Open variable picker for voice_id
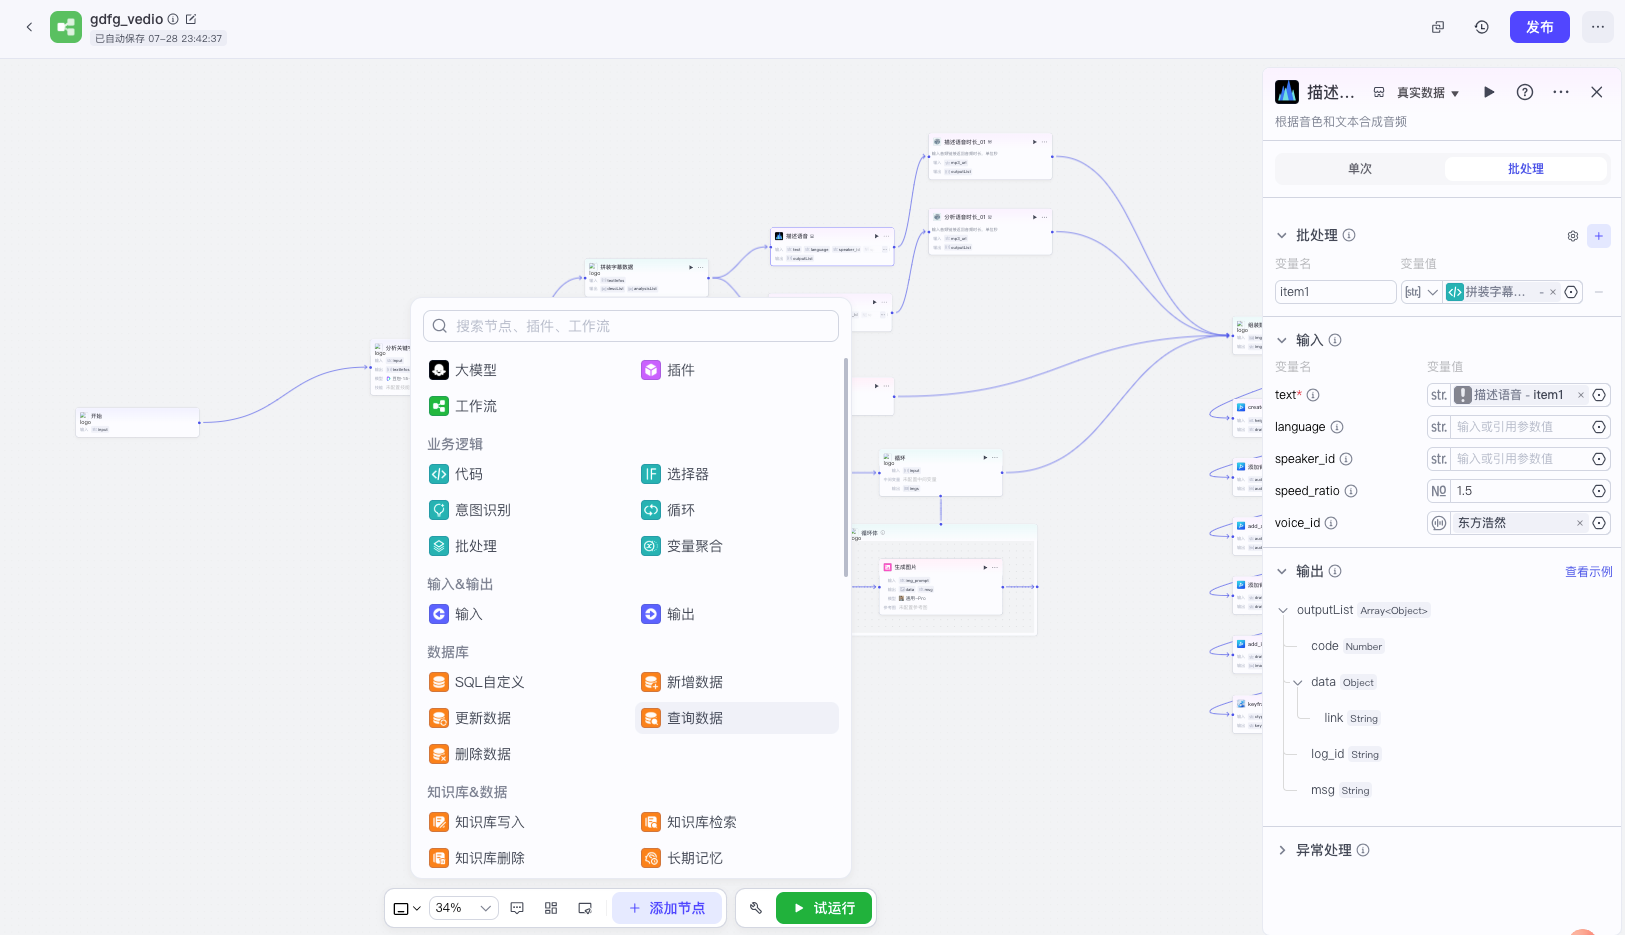This screenshot has width=1625, height=935. coord(1599,523)
